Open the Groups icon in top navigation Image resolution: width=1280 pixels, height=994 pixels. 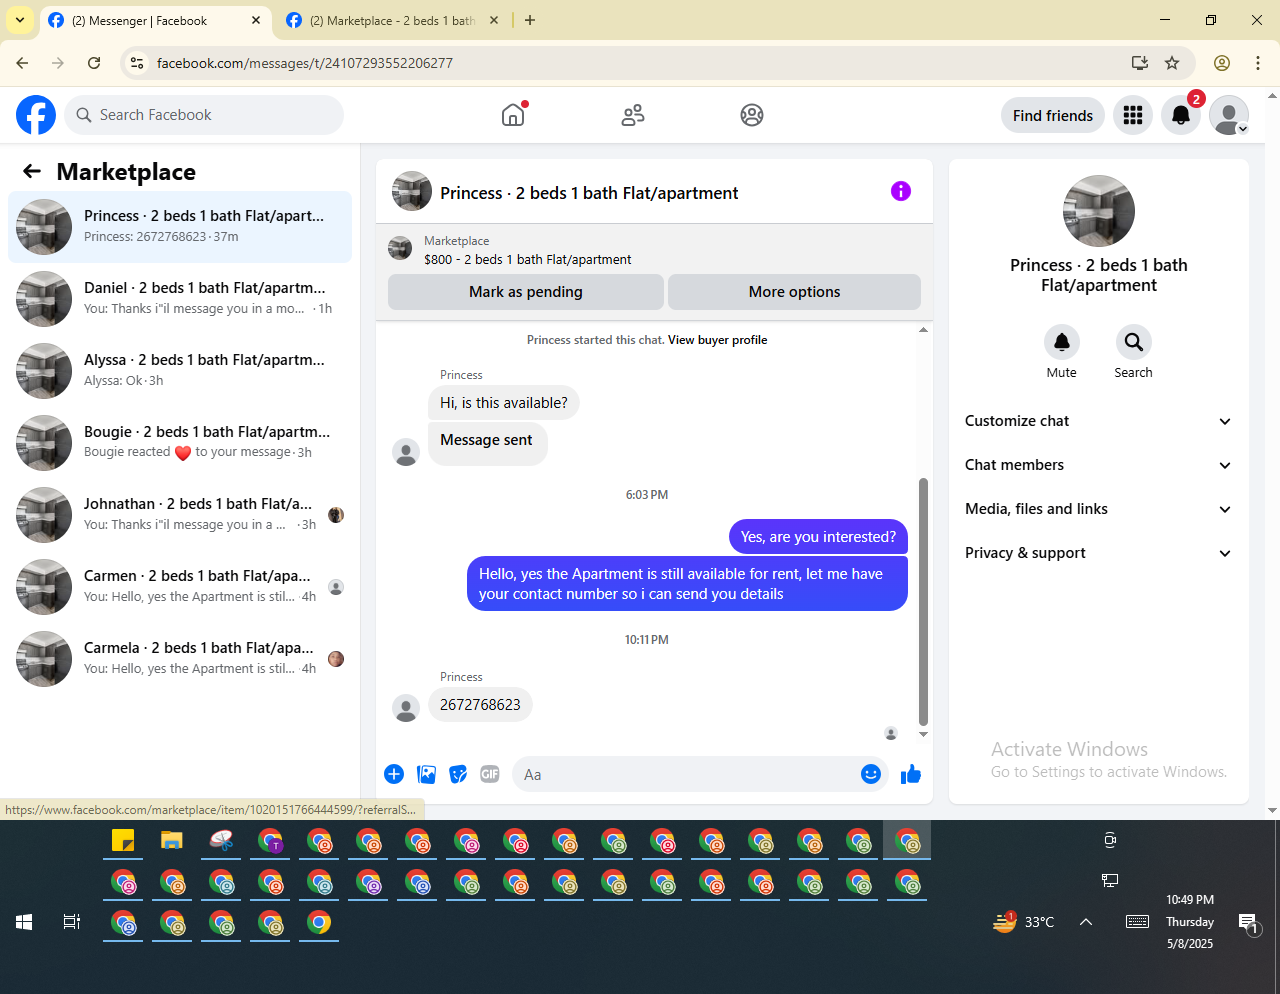coord(752,115)
